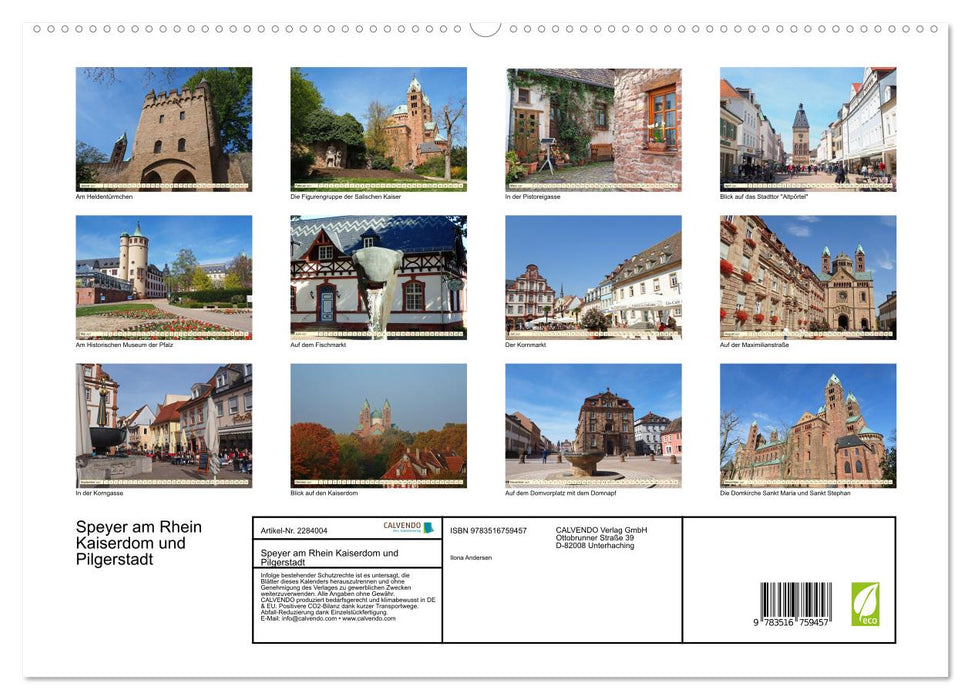Click the calendar hanger notch at top center
This screenshot has width=971, height=700.
coord(486,29)
